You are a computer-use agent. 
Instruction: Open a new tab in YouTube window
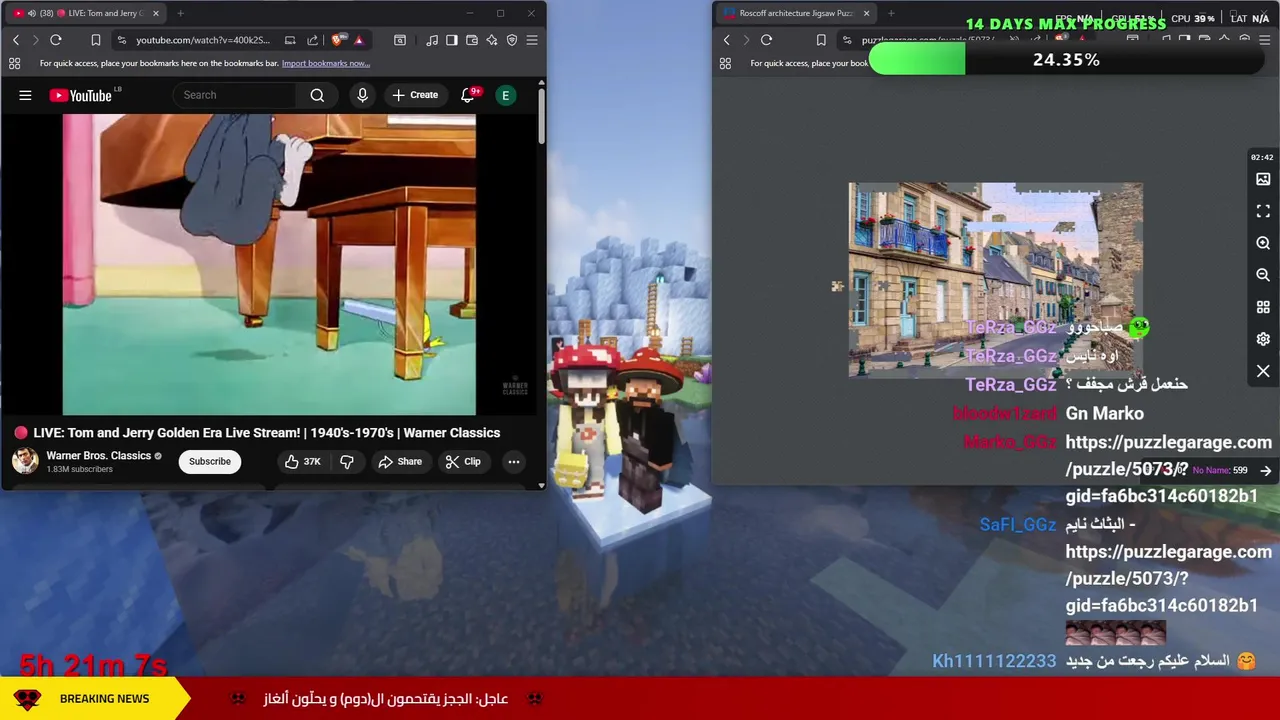click(x=181, y=13)
